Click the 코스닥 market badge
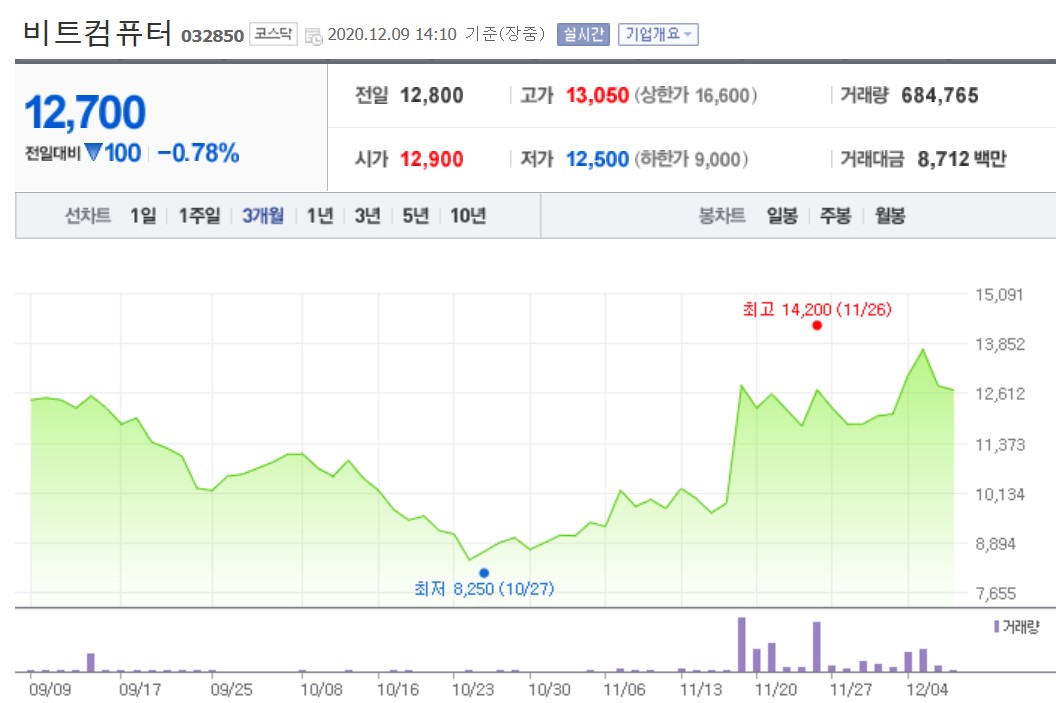The image size is (1056, 703). click(x=273, y=34)
